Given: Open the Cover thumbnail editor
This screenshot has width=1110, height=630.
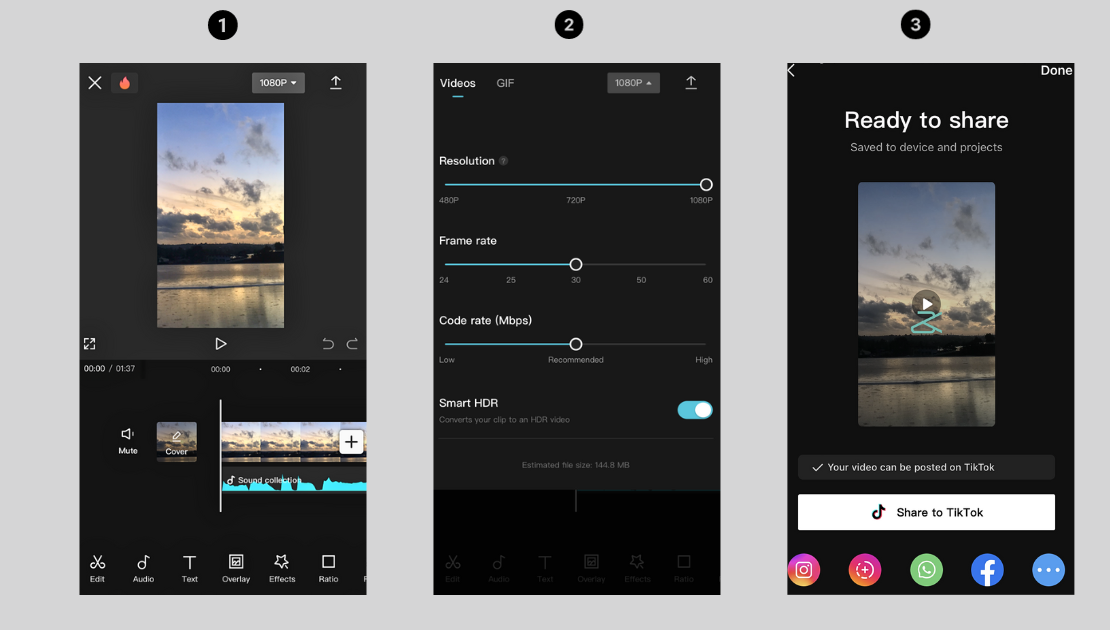Looking at the screenshot, I should pos(177,442).
